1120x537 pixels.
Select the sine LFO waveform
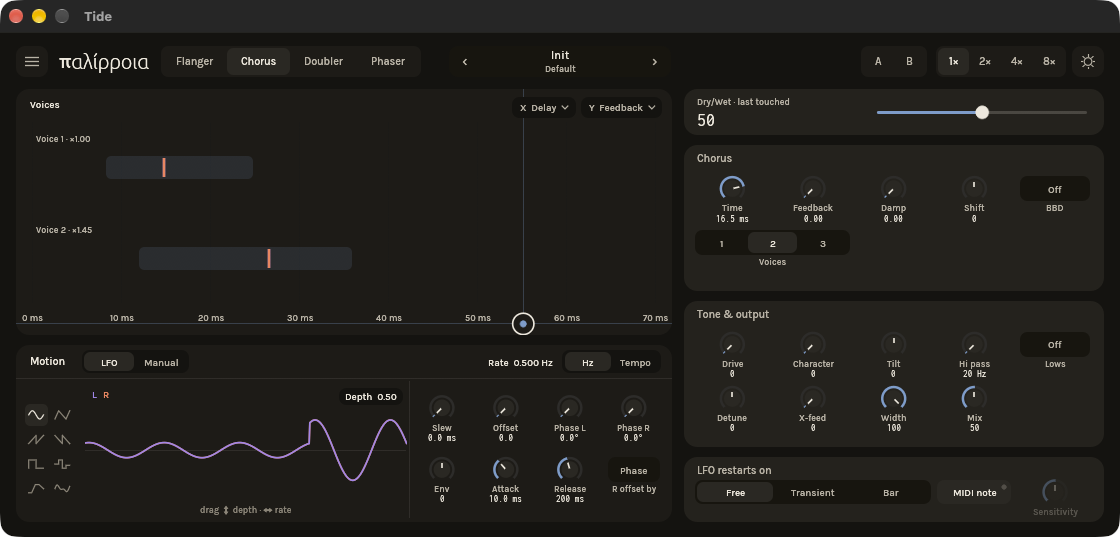(x=36, y=414)
